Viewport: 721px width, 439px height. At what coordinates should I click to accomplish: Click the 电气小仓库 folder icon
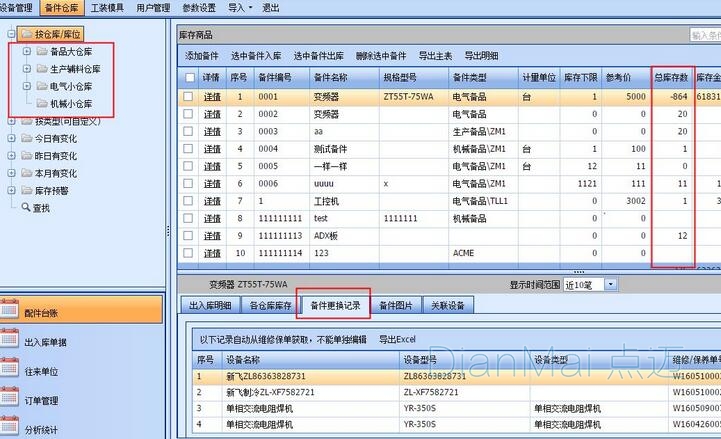point(42,86)
